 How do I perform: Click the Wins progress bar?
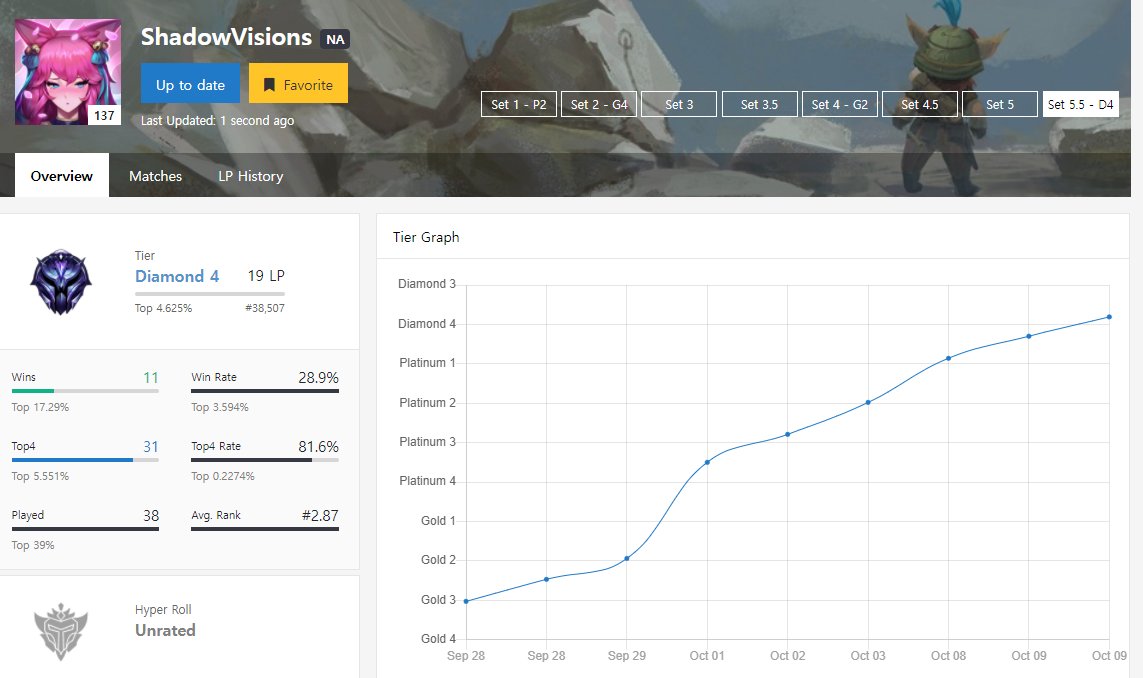tap(85, 391)
